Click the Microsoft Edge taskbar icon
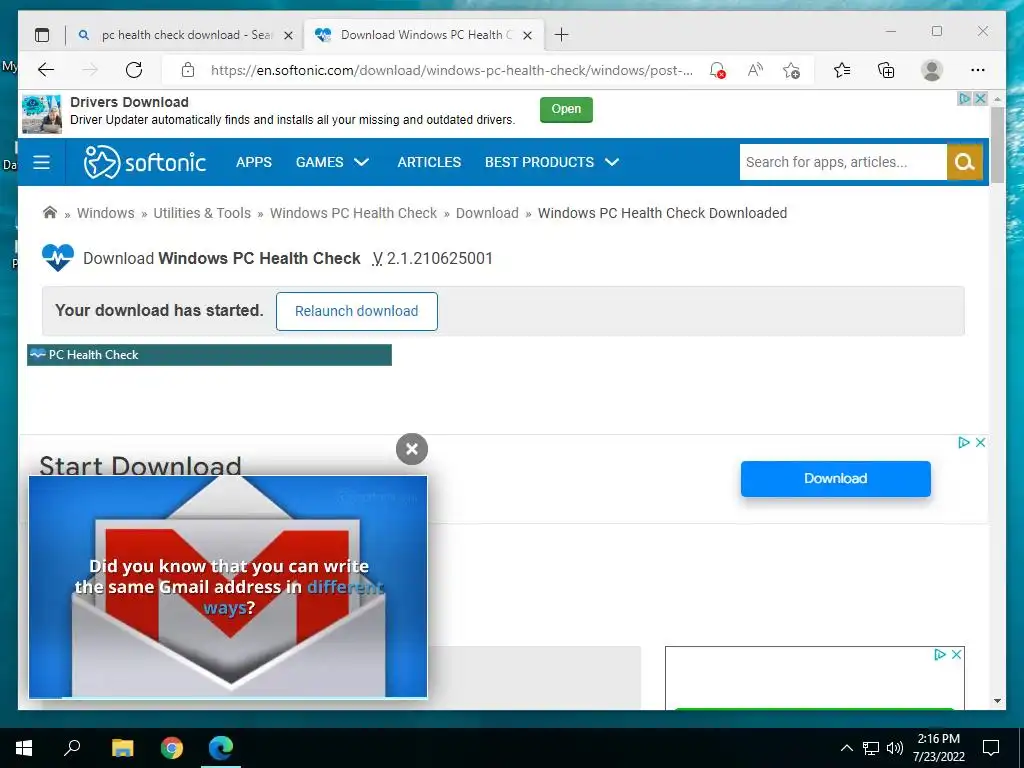 [x=221, y=748]
